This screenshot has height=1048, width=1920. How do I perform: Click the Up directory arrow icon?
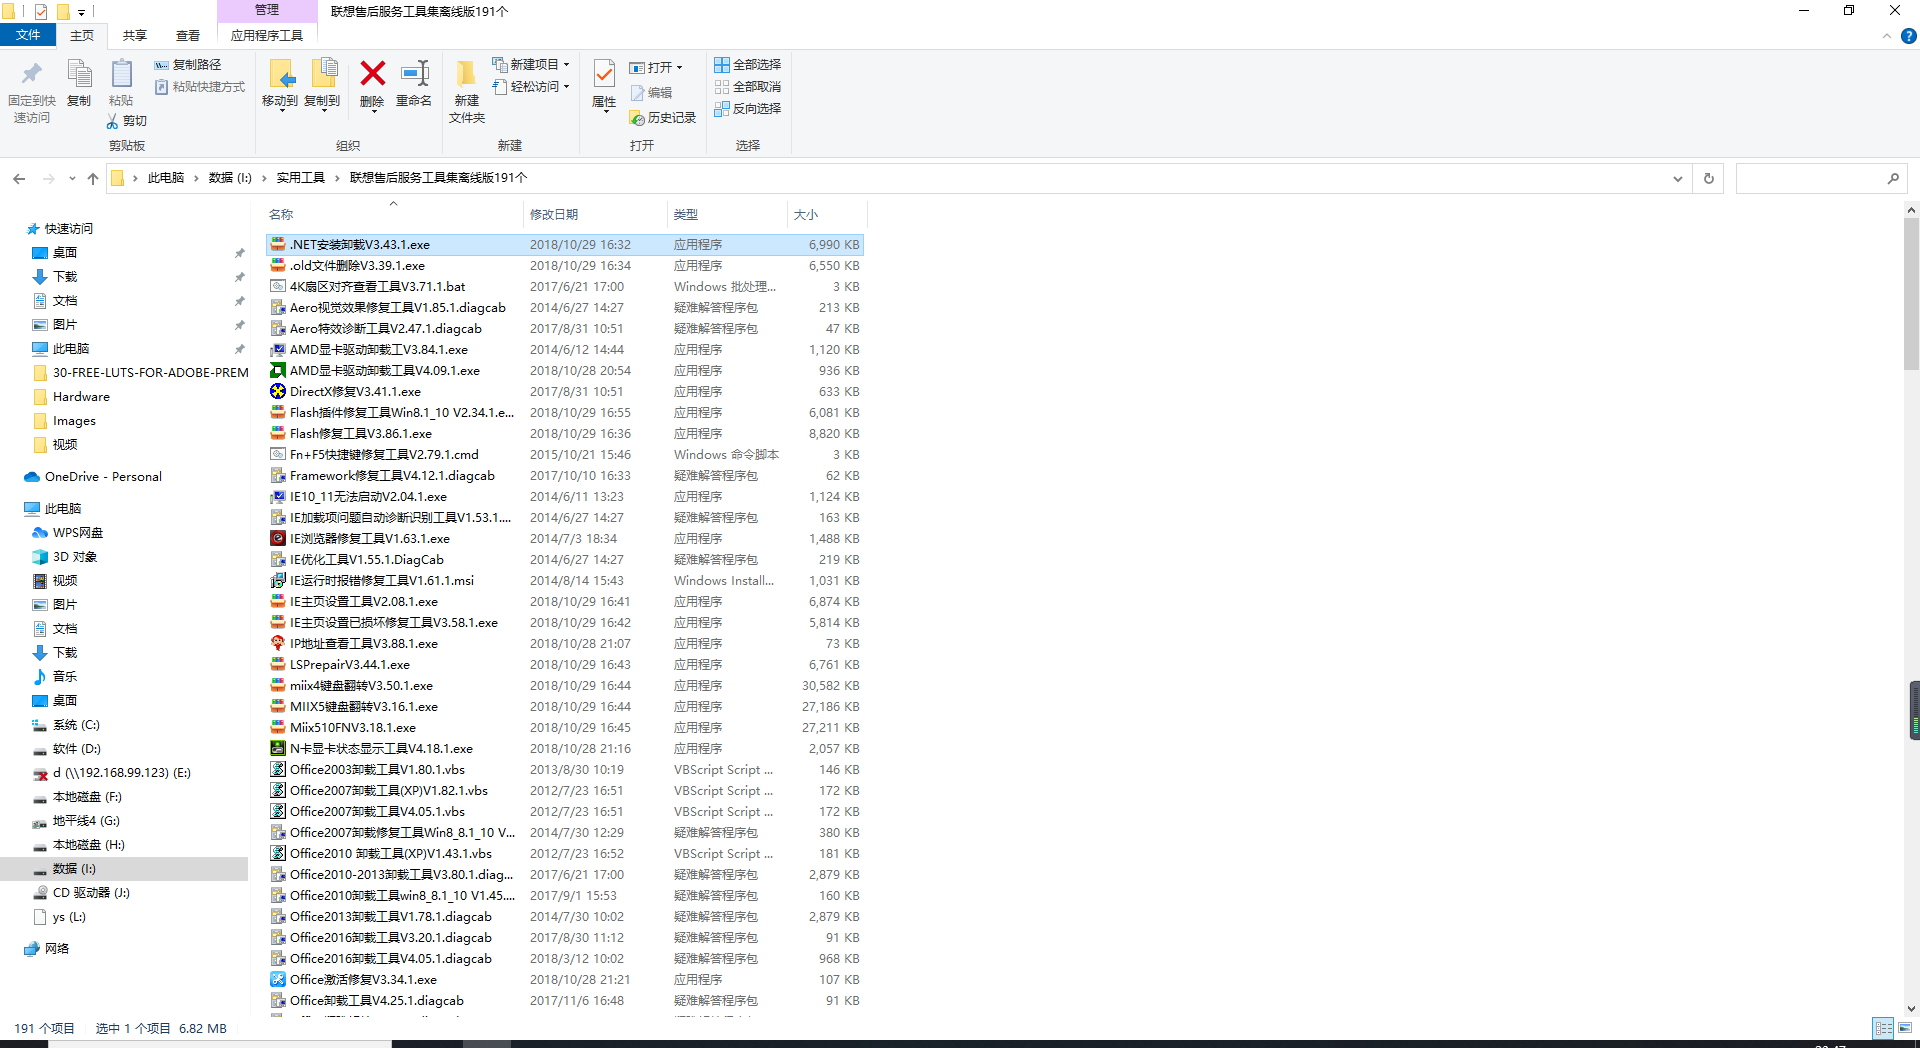point(93,179)
